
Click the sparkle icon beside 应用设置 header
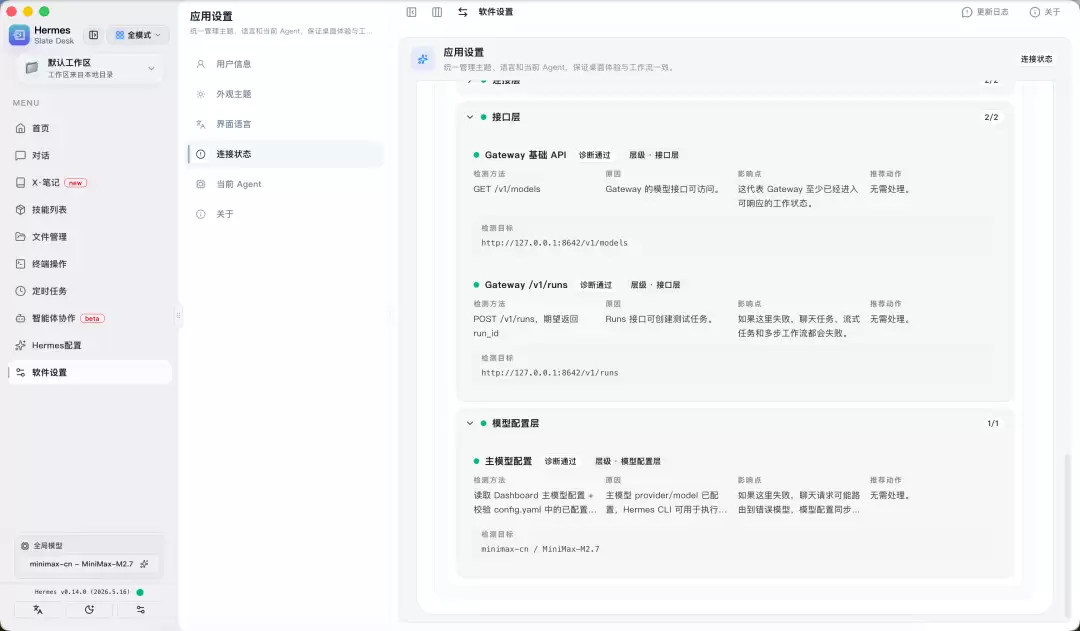[423, 59]
